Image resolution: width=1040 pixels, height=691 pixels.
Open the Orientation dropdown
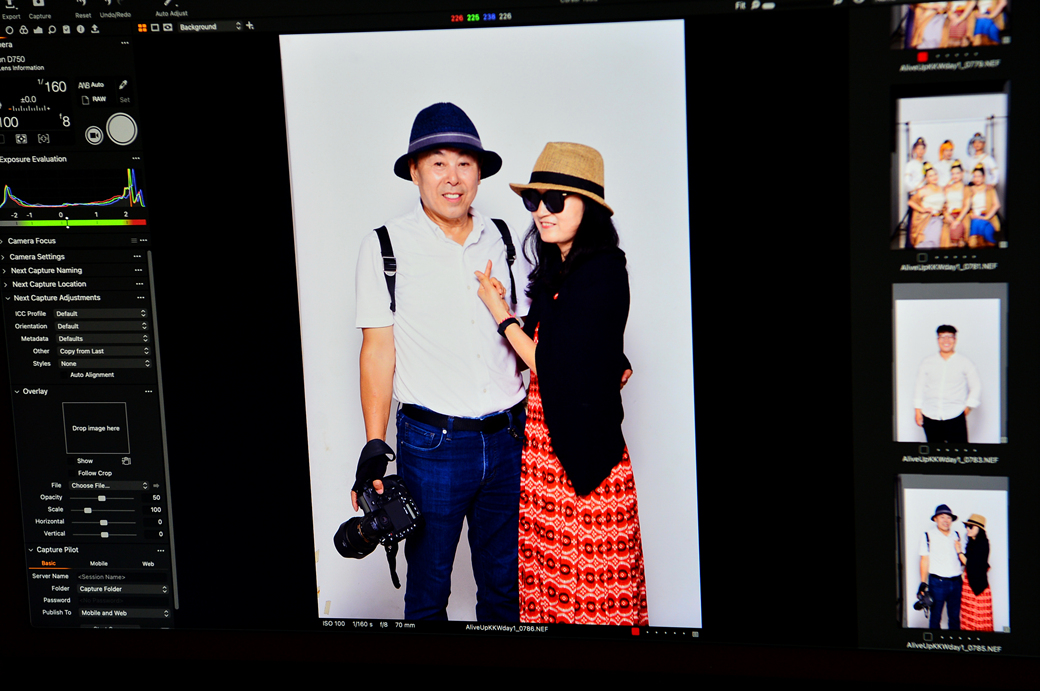tap(101, 326)
